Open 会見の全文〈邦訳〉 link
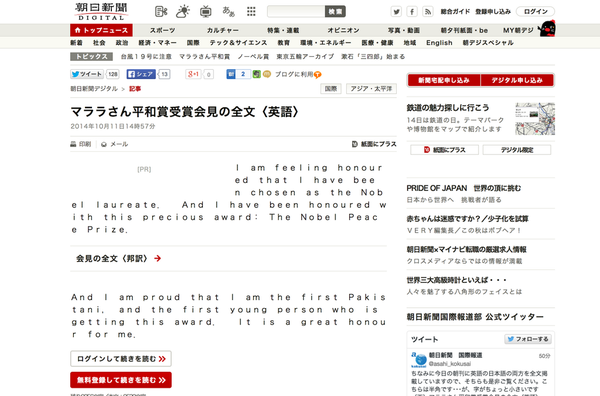This screenshot has height=396, width=600. tap(118, 259)
